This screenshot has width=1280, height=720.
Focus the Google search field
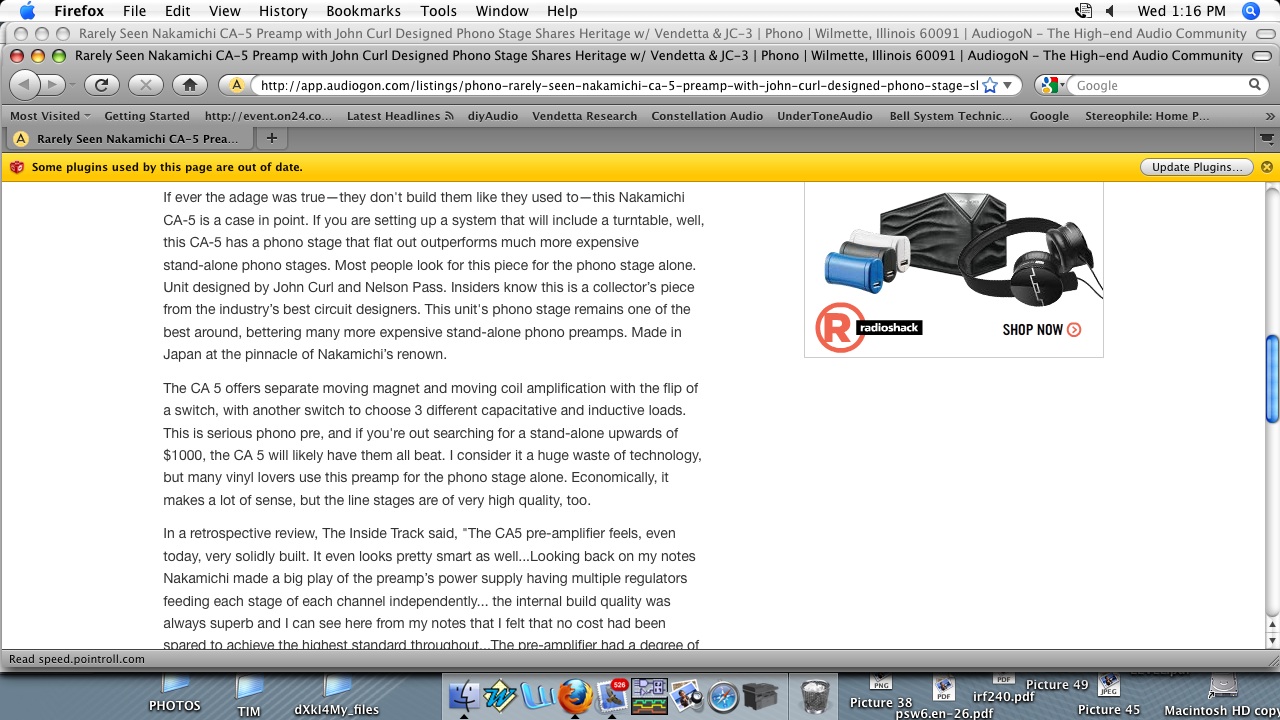(1159, 85)
